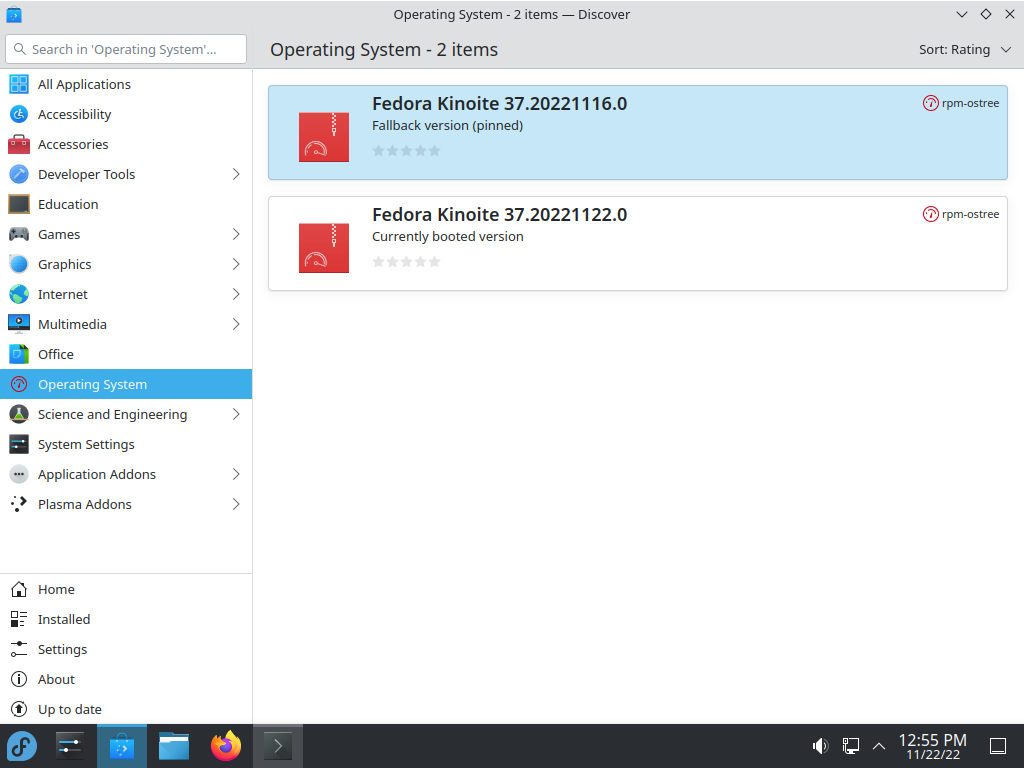The width and height of the screenshot is (1024, 768).
Task: Open the About page label
Action: (56, 680)
